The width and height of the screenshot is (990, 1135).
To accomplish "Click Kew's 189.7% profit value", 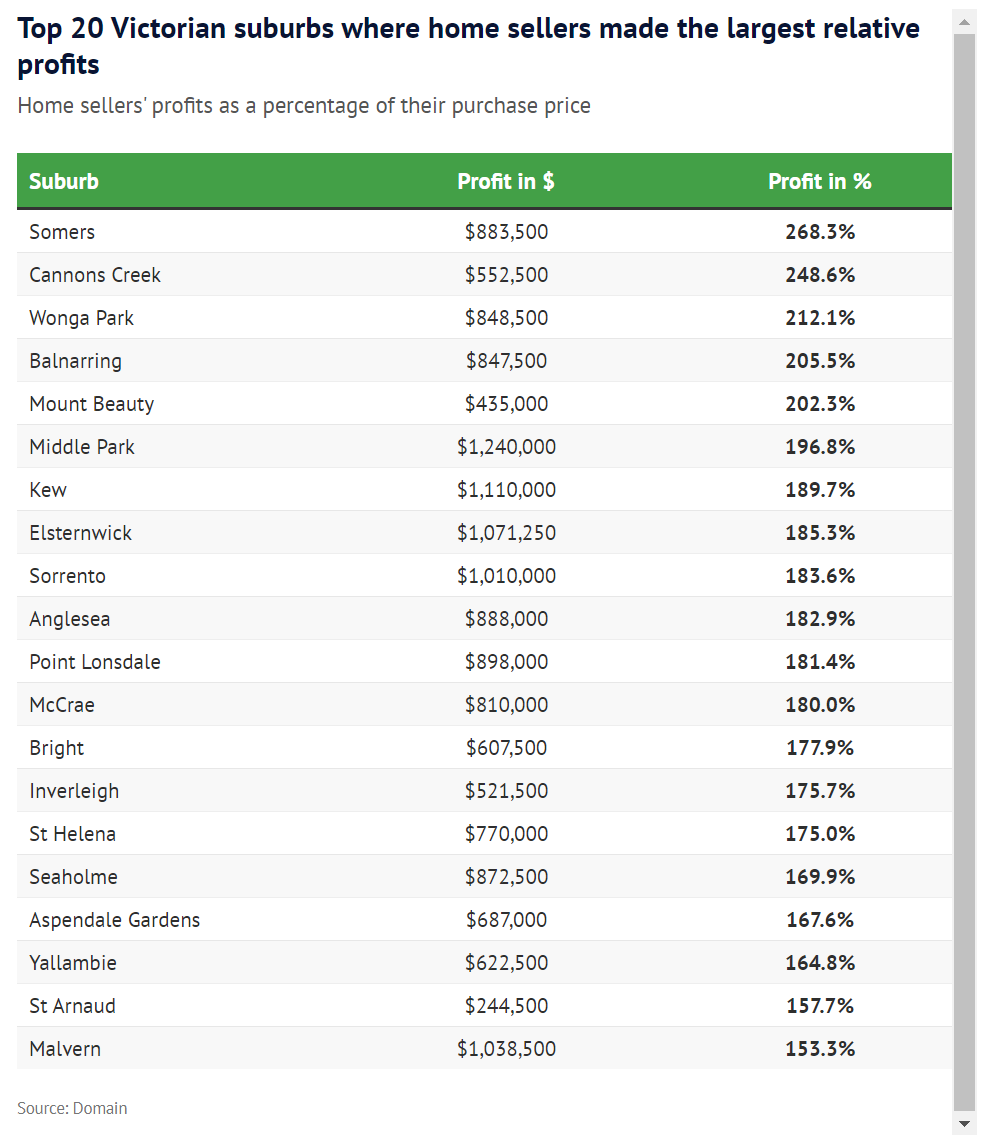I will 820,490.
